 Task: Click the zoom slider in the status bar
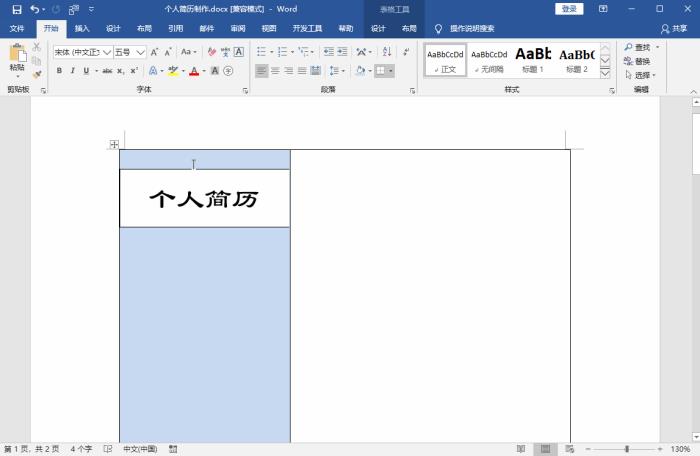tap(627, 449)
